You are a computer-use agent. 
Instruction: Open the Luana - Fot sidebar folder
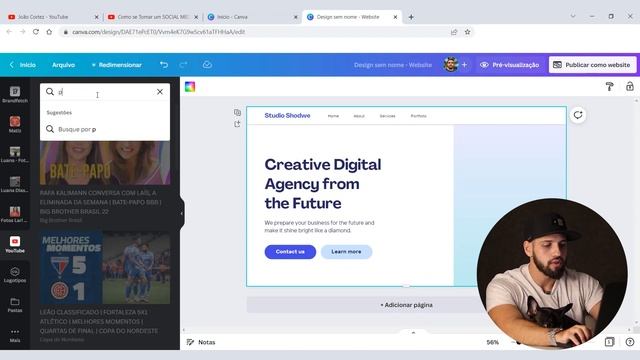[15, 154]
